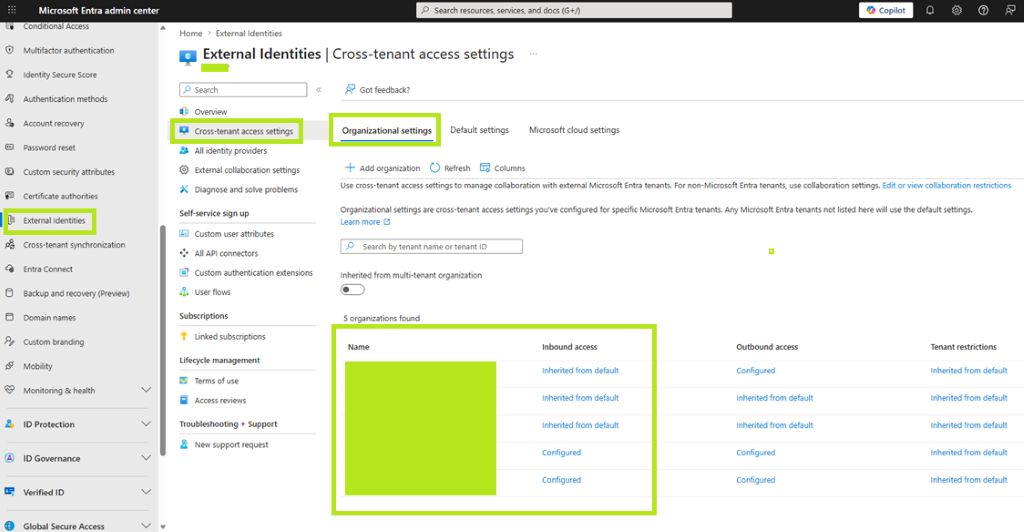The width and height of the screenshot is (1024, 532).
Task: Click Add organization button
Action: (383, 168)
